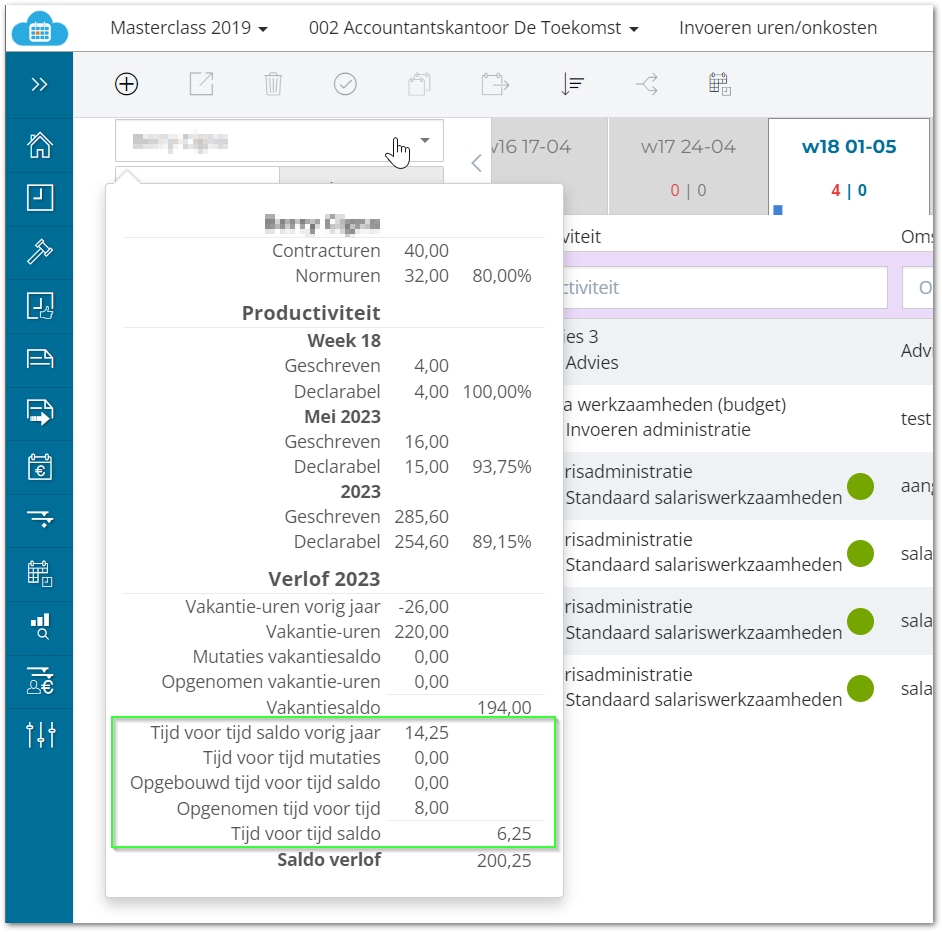Screen dimensions: 942x932
Task: Click the calendar grid icon in top toolbar
Action: [x=719, y=84]
